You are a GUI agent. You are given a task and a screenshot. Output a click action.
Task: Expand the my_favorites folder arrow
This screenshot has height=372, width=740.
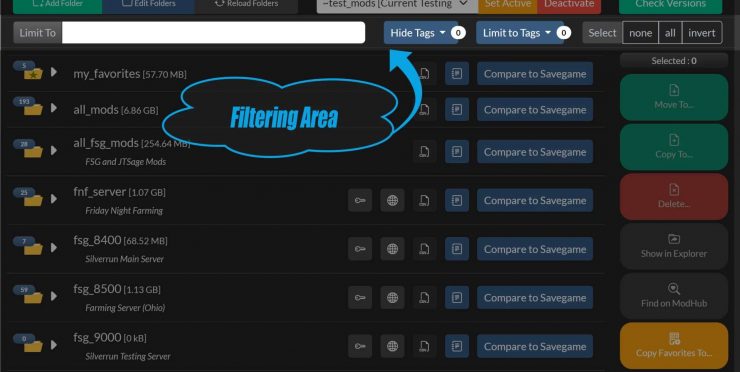point(54,72)
